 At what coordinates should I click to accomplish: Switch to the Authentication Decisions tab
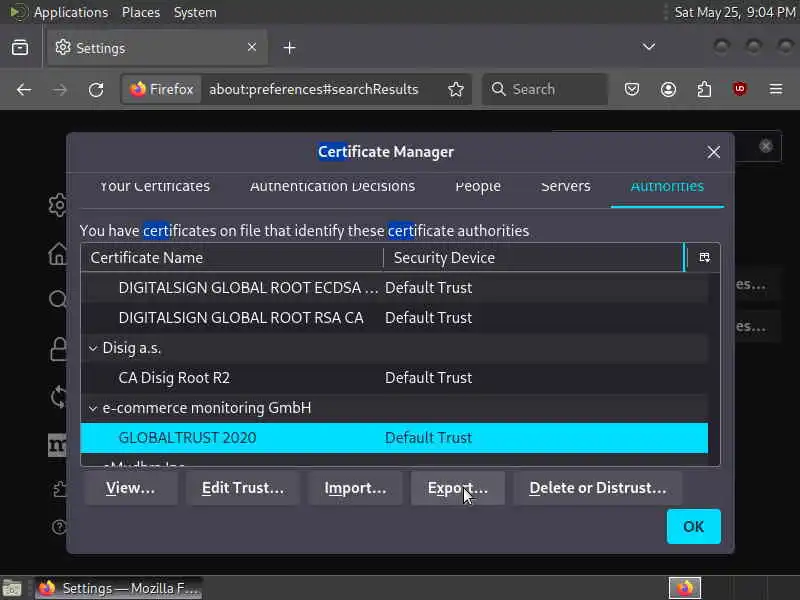click(332, 186)
